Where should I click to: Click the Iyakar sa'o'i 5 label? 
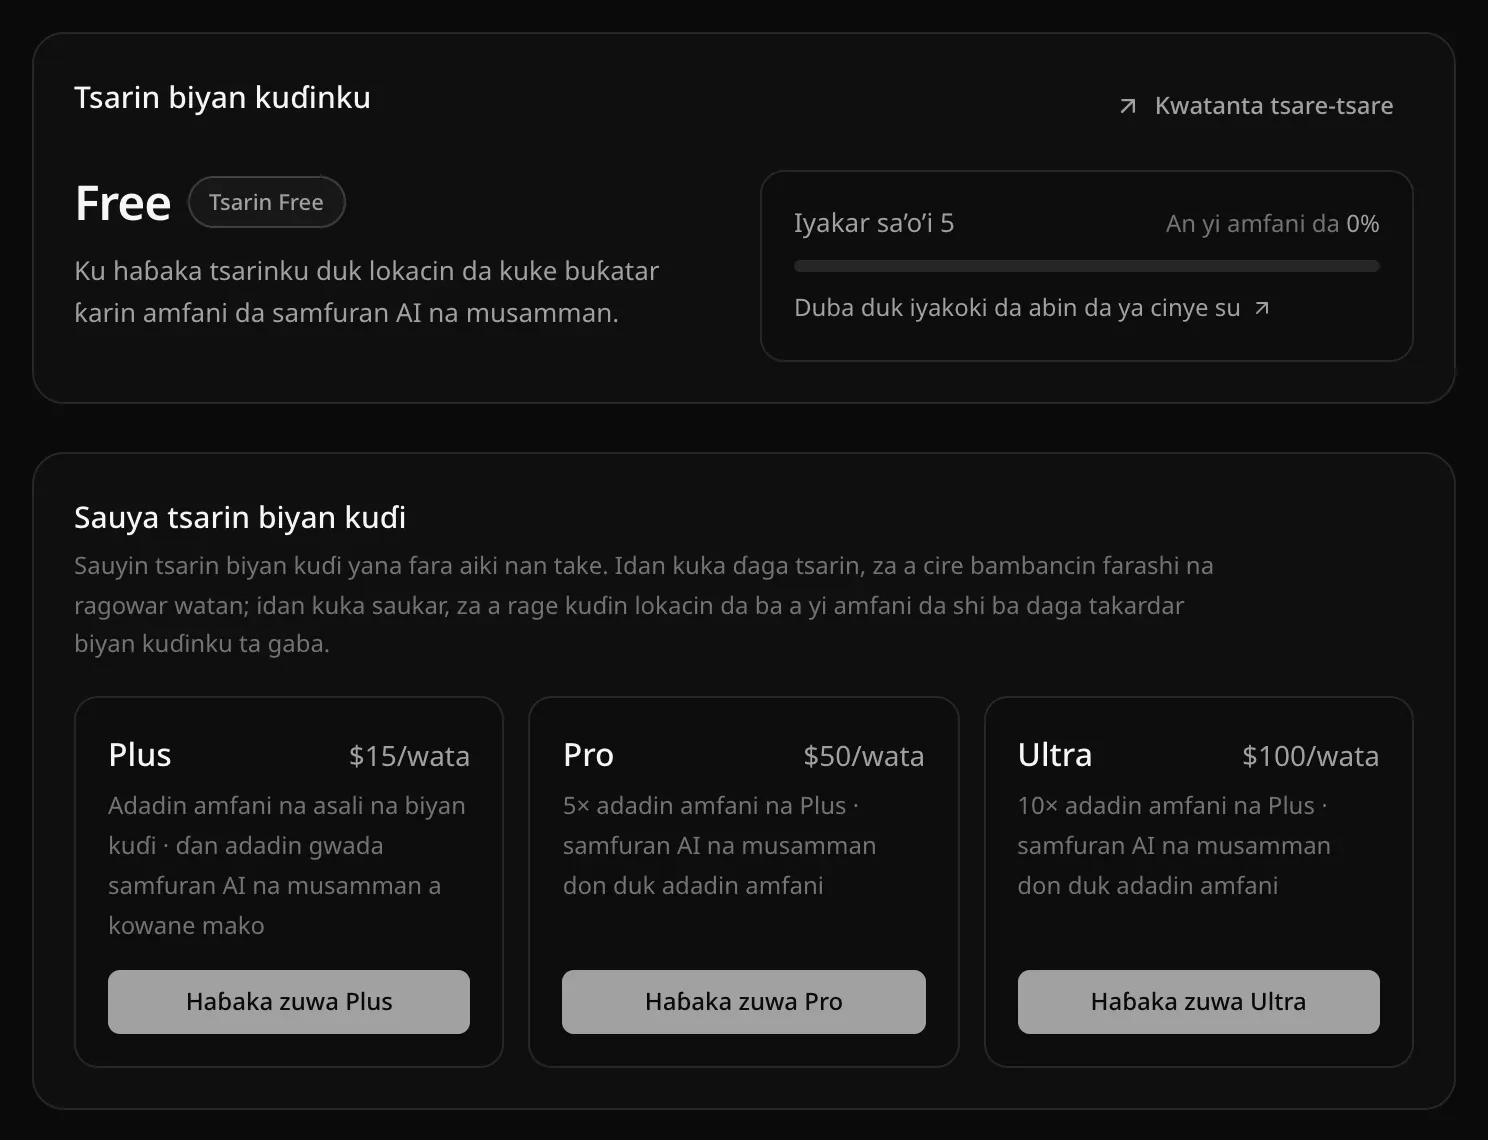pyautogui.click(x=874, y=223)
